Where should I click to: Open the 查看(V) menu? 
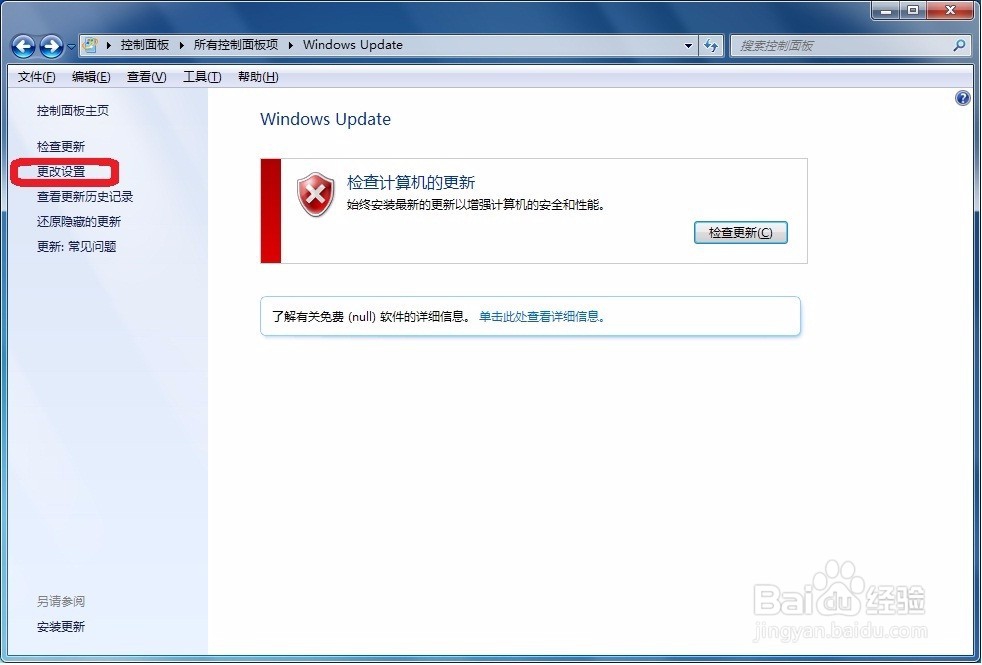(x=147, y=77)
